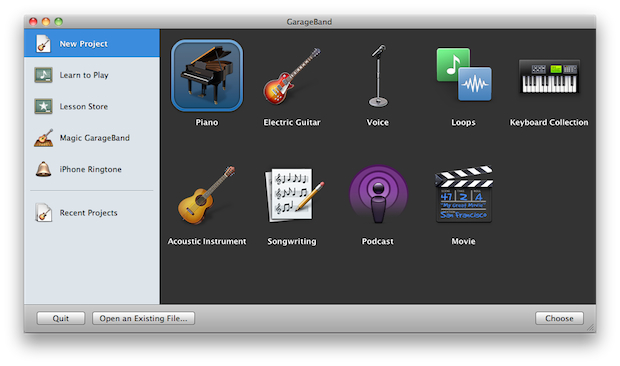Close the GarageBand window

pyautogui.click(x=33, y=22)
